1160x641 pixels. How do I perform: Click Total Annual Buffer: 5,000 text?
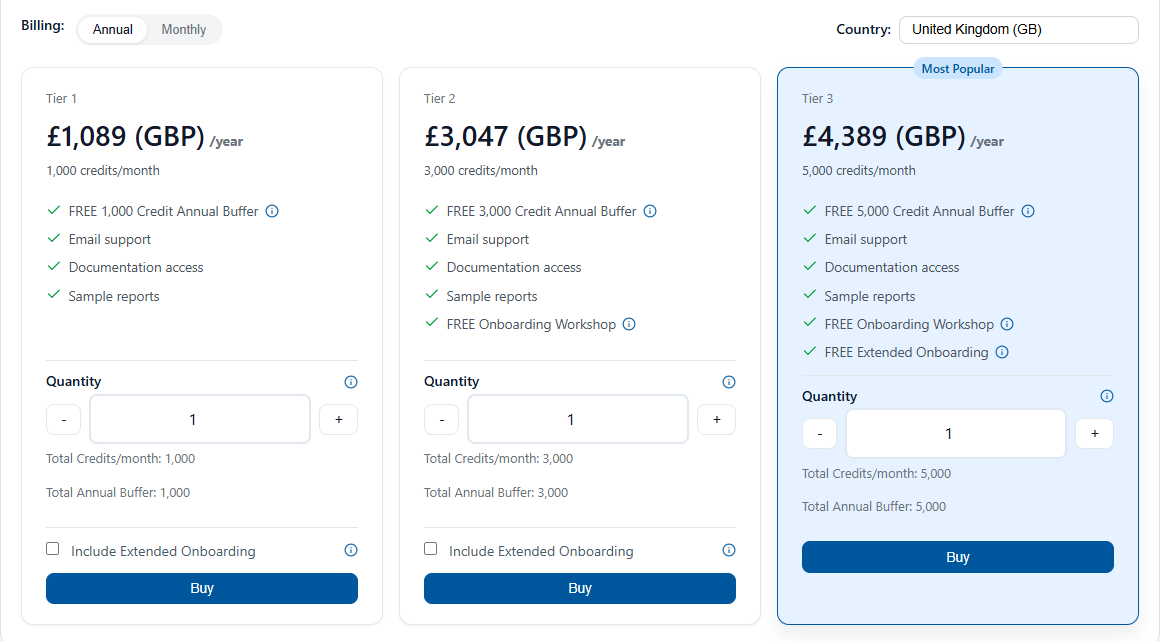[x=874, y=506]
